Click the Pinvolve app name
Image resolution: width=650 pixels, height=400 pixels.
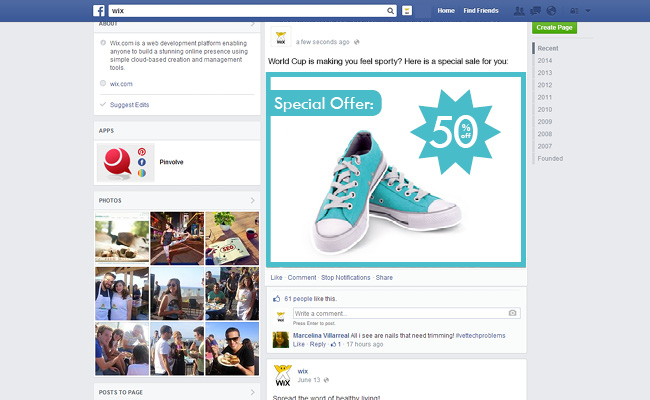[x=171, y=162]
